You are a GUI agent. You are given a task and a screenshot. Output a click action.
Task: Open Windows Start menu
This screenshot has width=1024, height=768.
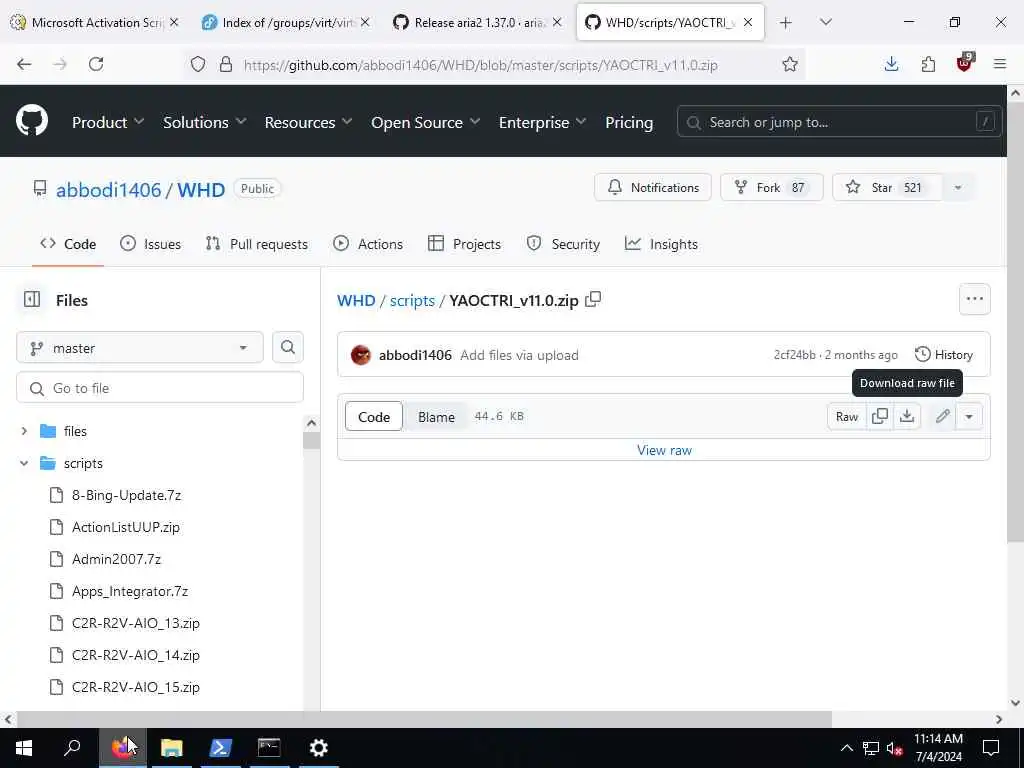coord(24,748)
